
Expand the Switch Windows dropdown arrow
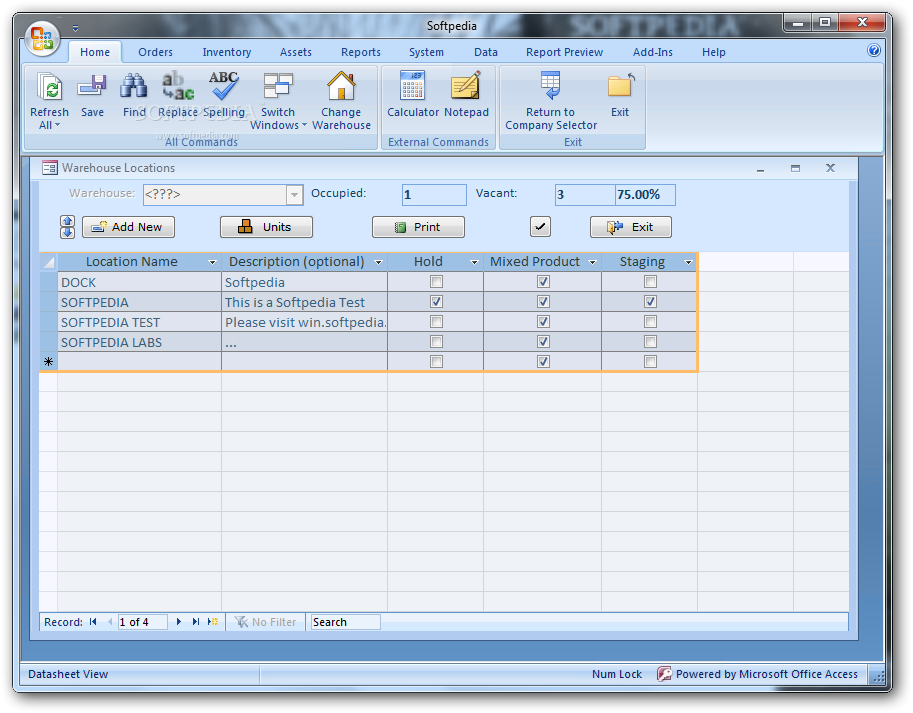(304, 125)
